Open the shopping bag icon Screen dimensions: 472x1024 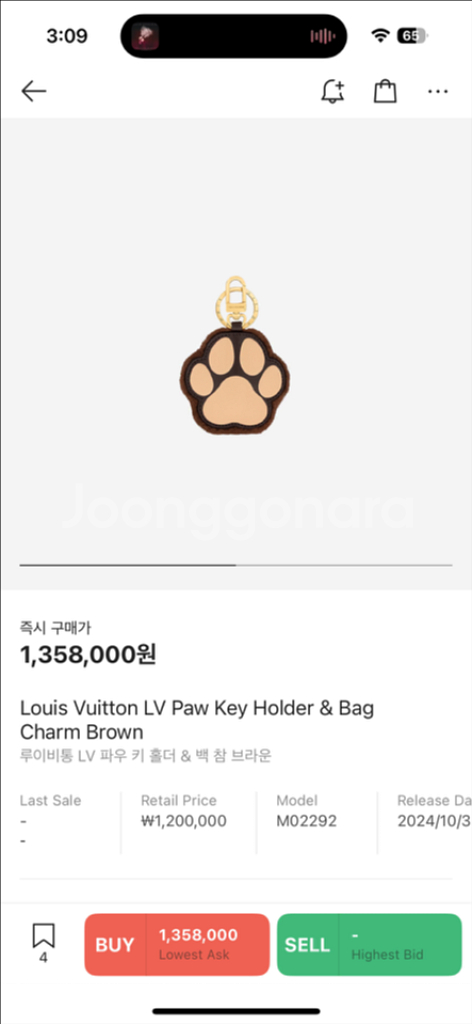click(385, 91)
